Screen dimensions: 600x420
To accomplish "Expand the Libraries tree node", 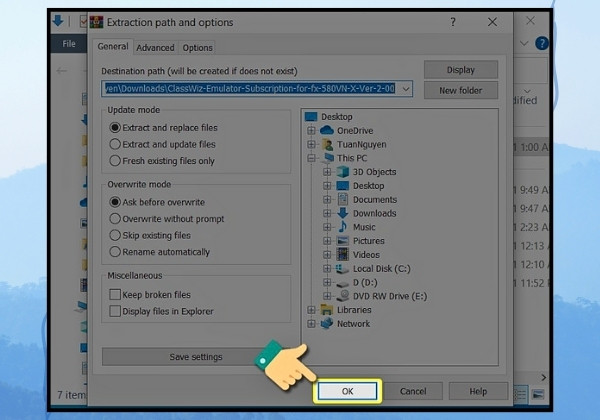I will (x=311, y=309).
